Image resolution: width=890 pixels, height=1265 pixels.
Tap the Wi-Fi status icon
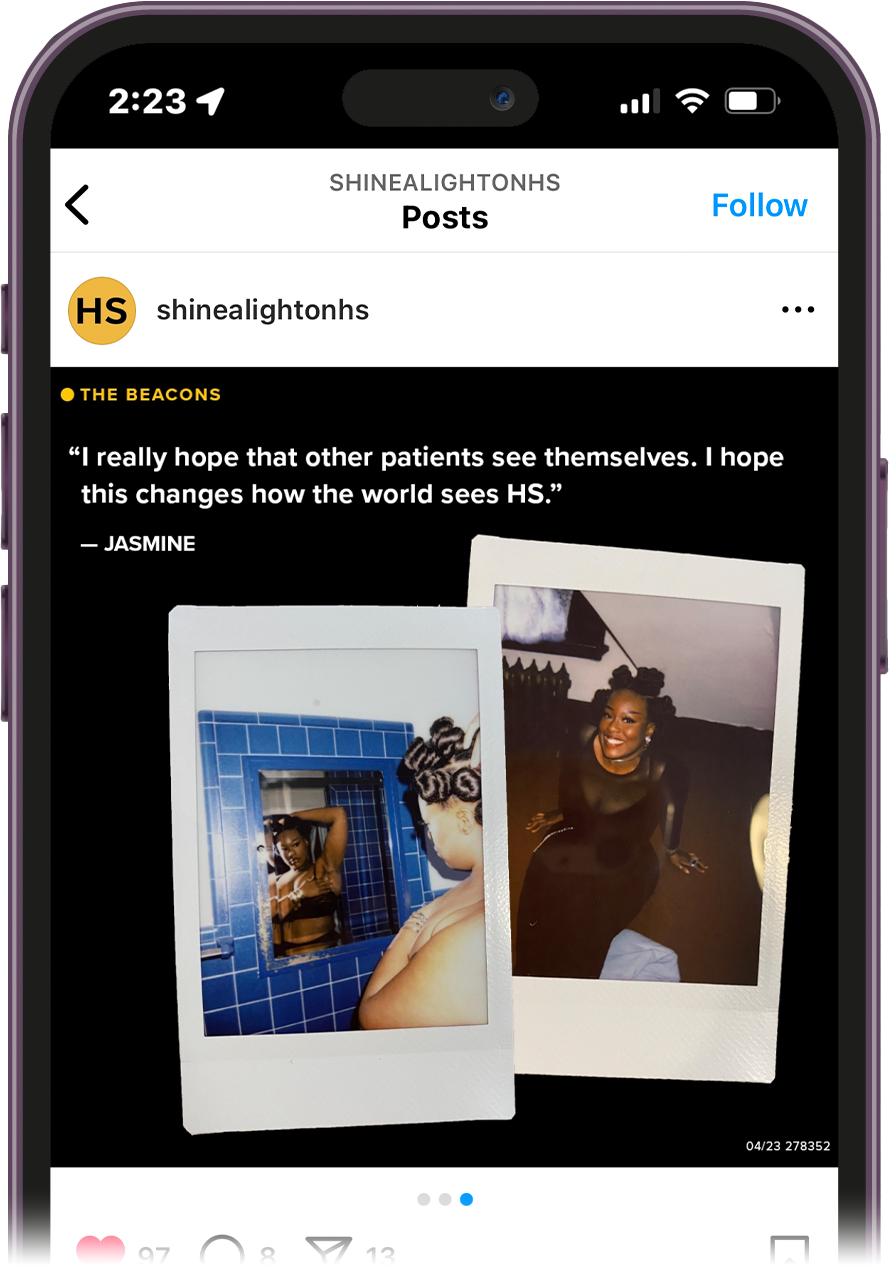(x=691, y=101)
